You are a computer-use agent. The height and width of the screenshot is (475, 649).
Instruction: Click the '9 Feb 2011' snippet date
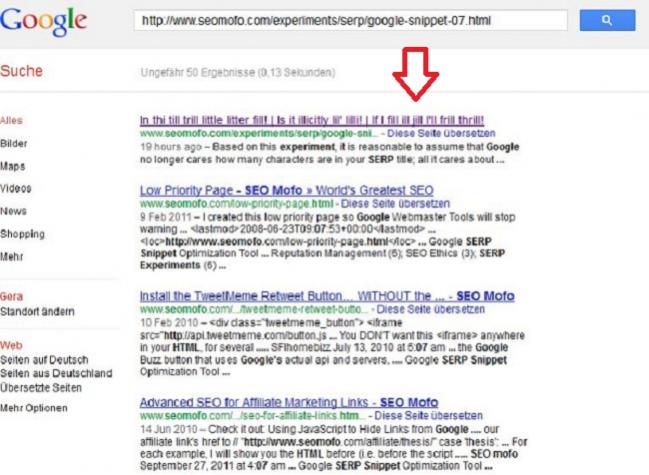[x=166, y=217]
